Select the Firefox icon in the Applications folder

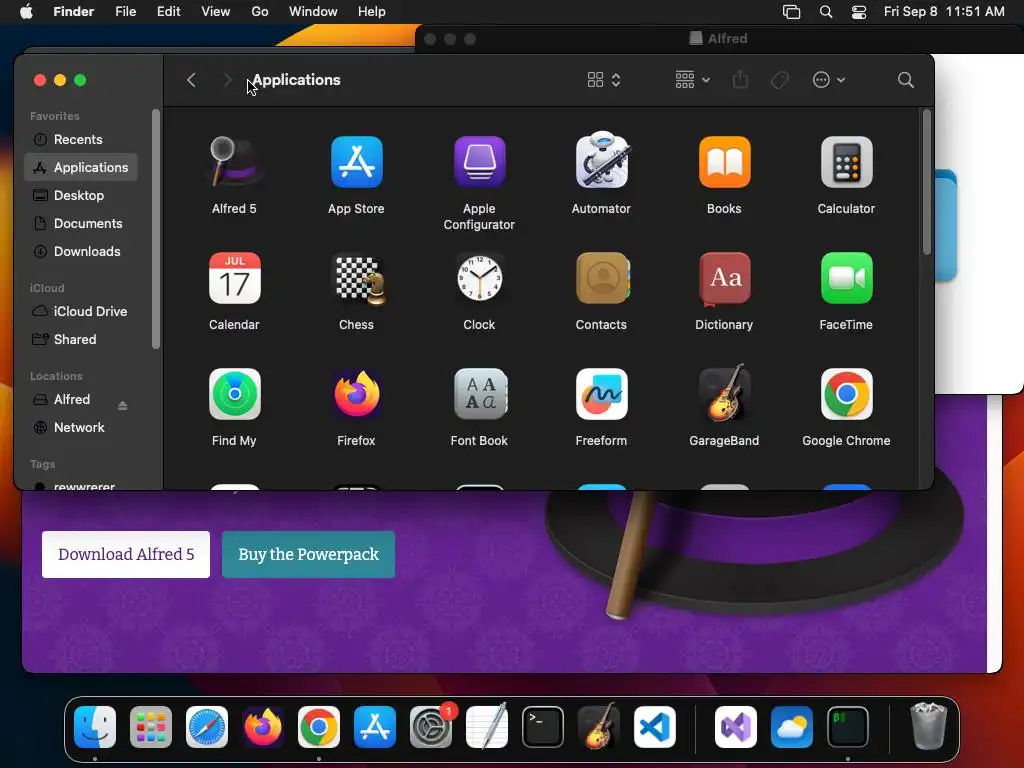click(357, 394)
